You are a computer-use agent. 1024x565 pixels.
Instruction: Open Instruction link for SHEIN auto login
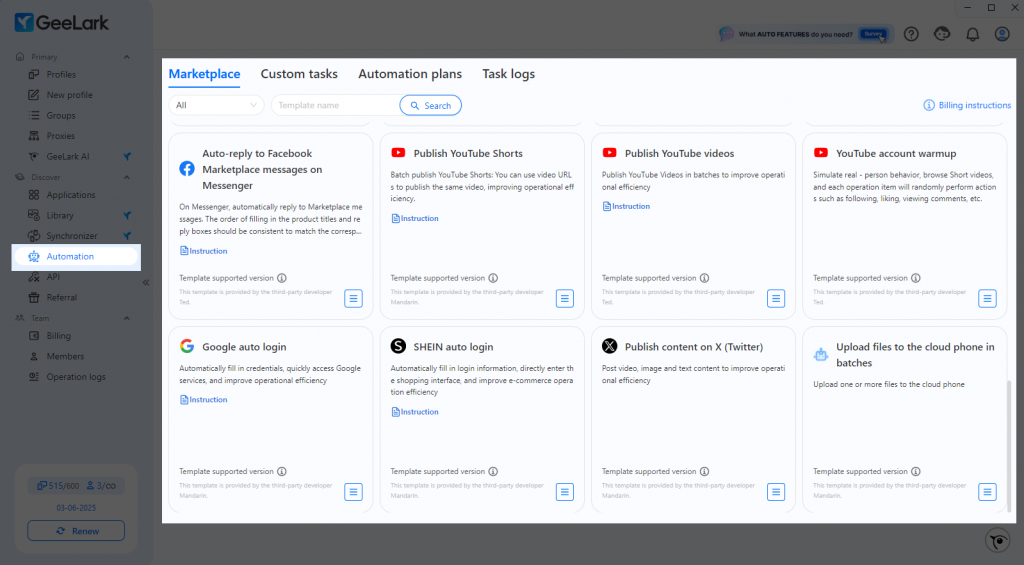tap(415, 412)
